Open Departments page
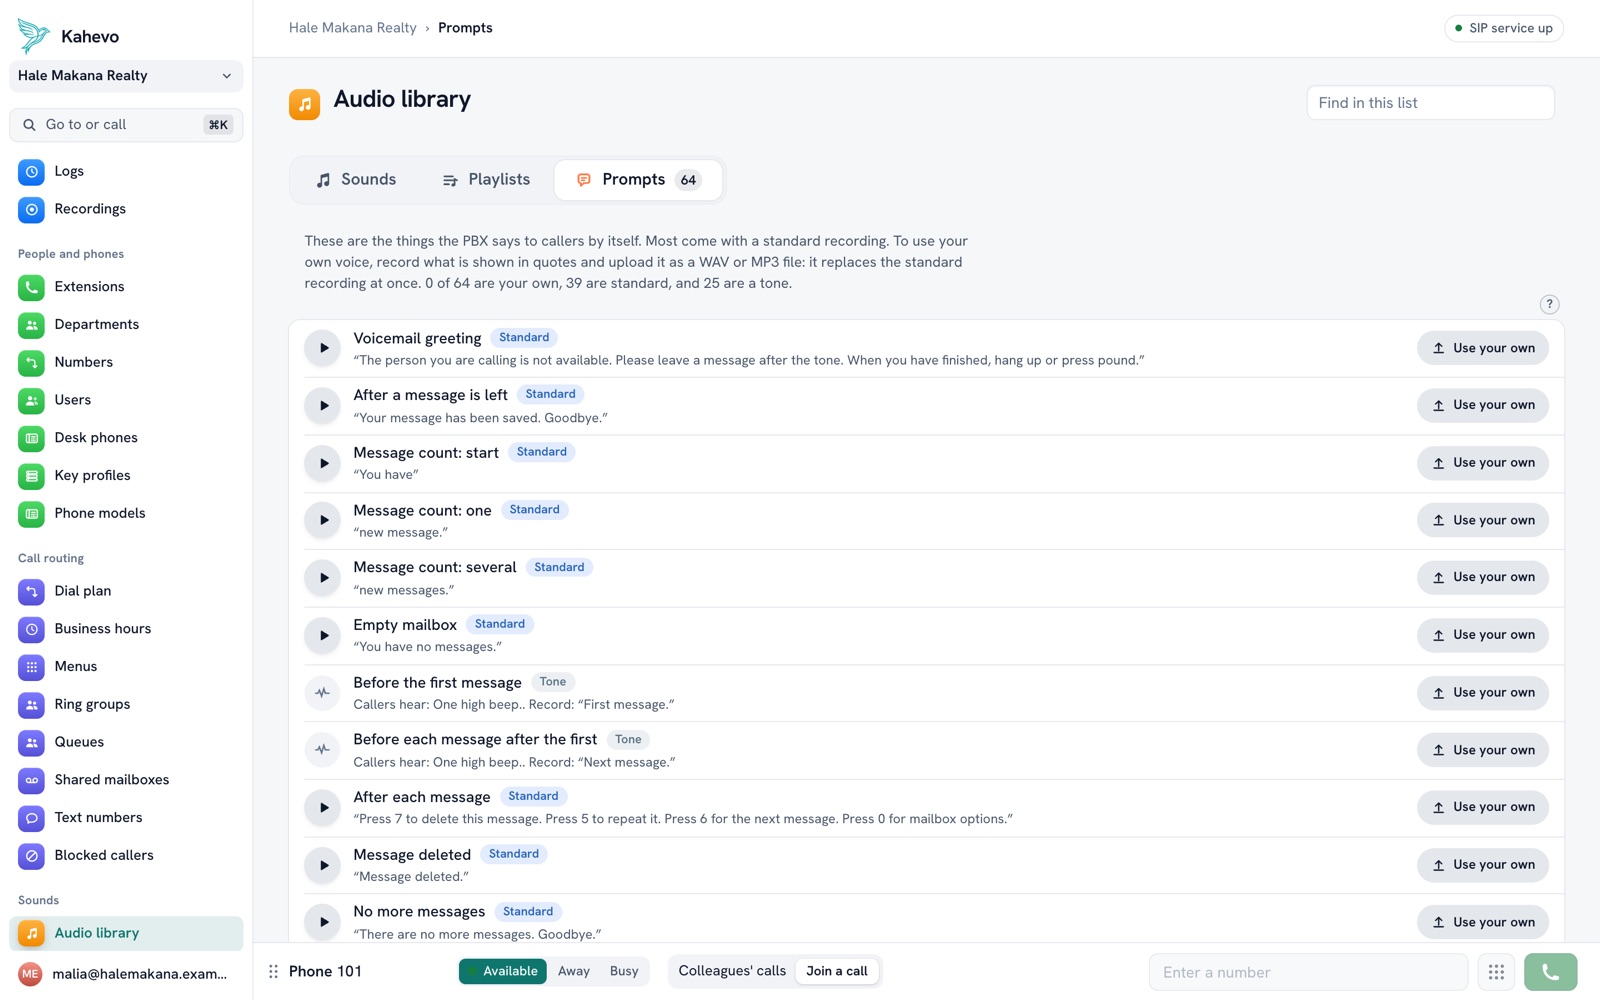1600x1000 pixels. coord(126,325)
